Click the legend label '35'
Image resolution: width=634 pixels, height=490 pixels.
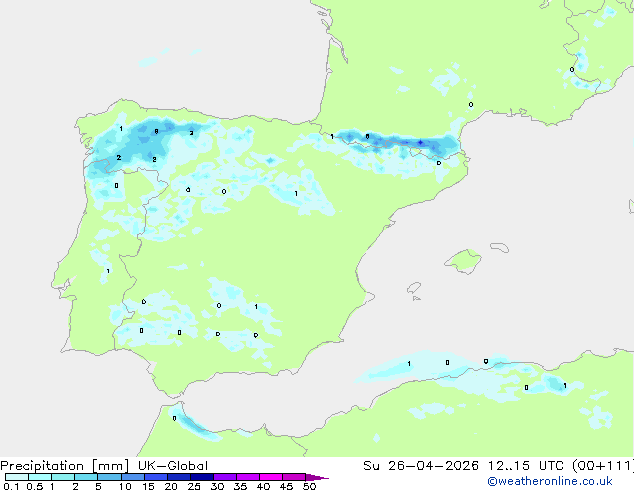[x=240, y=486]
